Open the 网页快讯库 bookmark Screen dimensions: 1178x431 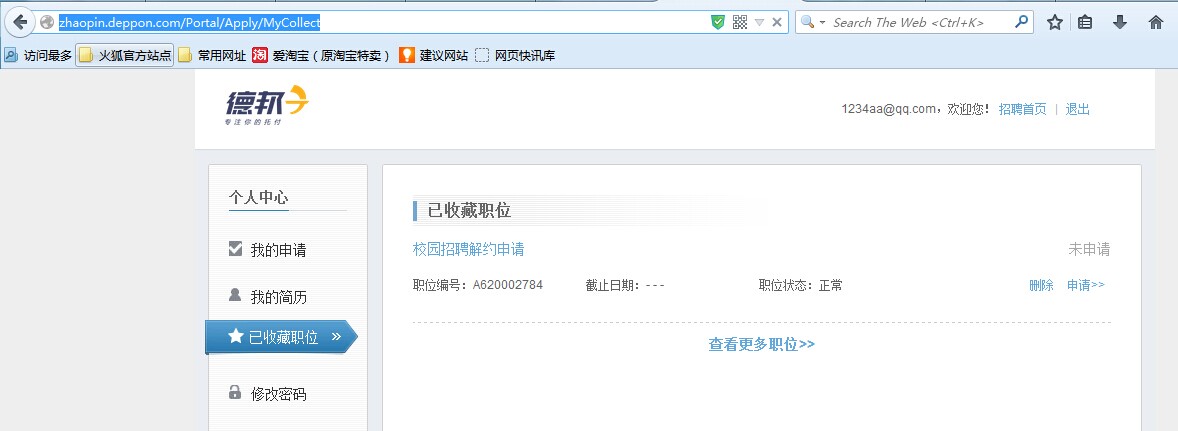515,55
